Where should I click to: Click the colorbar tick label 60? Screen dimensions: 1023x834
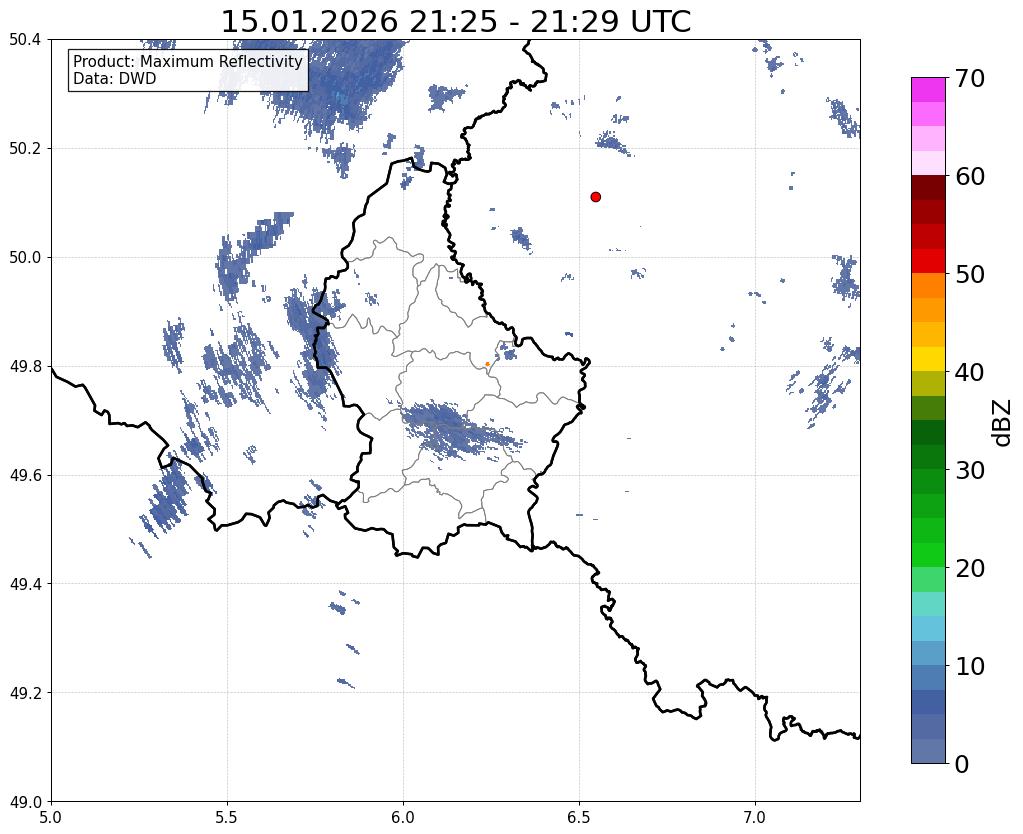pyautogui.click(x=970, y=176)
